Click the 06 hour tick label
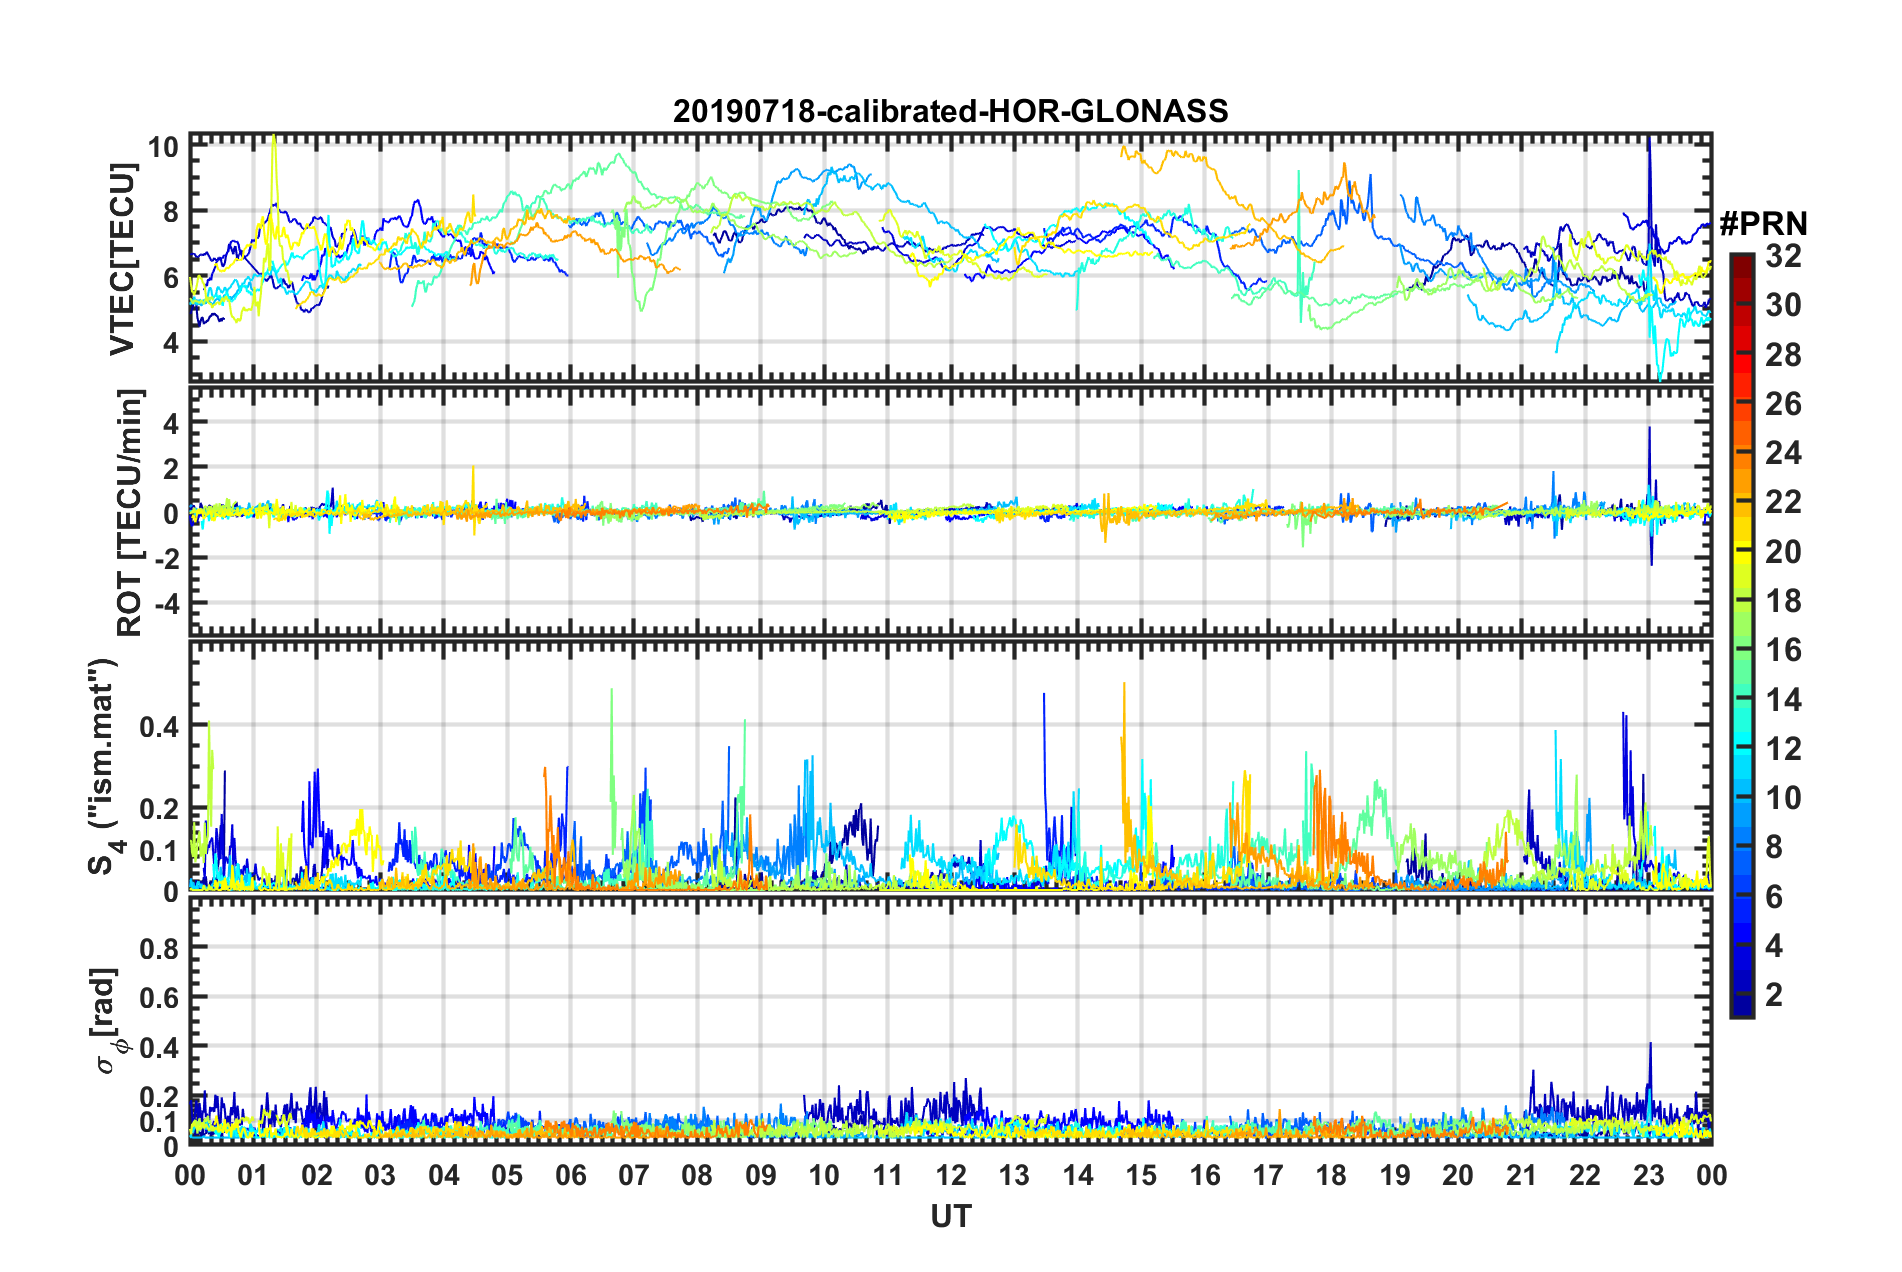Image resolution: width=1902 pixels, height=1272 pixels. [571, 1175]
